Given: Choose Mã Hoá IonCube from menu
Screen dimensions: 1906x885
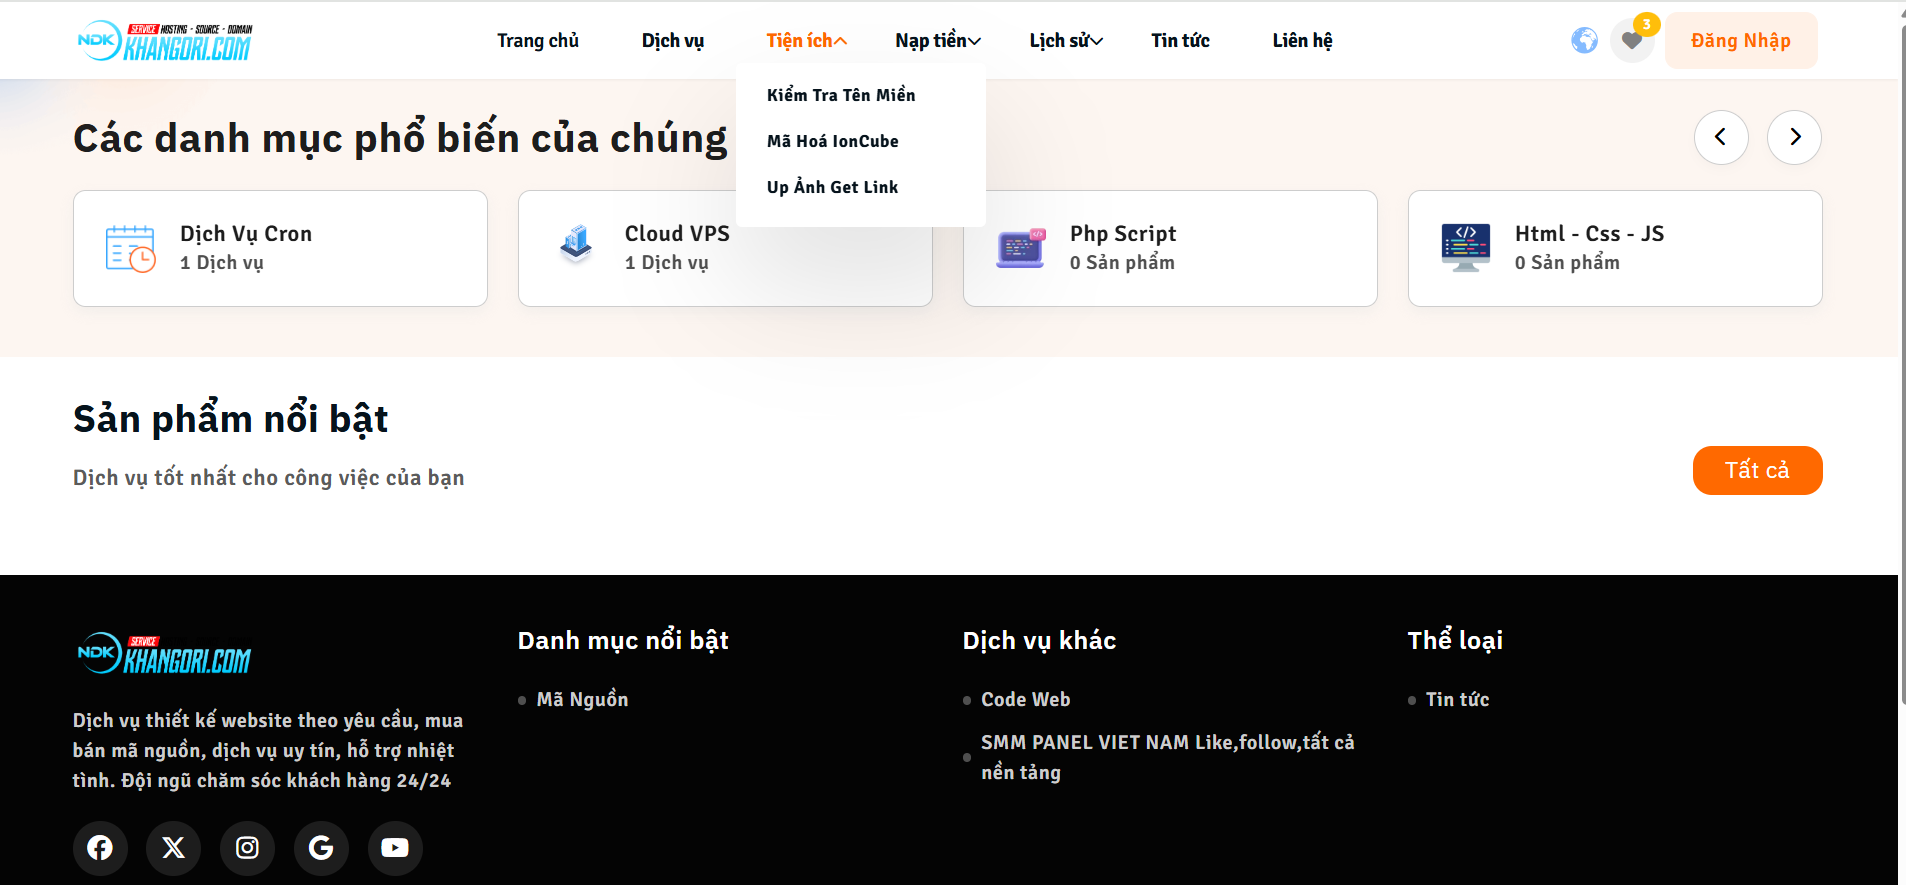Looking at the screenshot, I should click(832, 141).
